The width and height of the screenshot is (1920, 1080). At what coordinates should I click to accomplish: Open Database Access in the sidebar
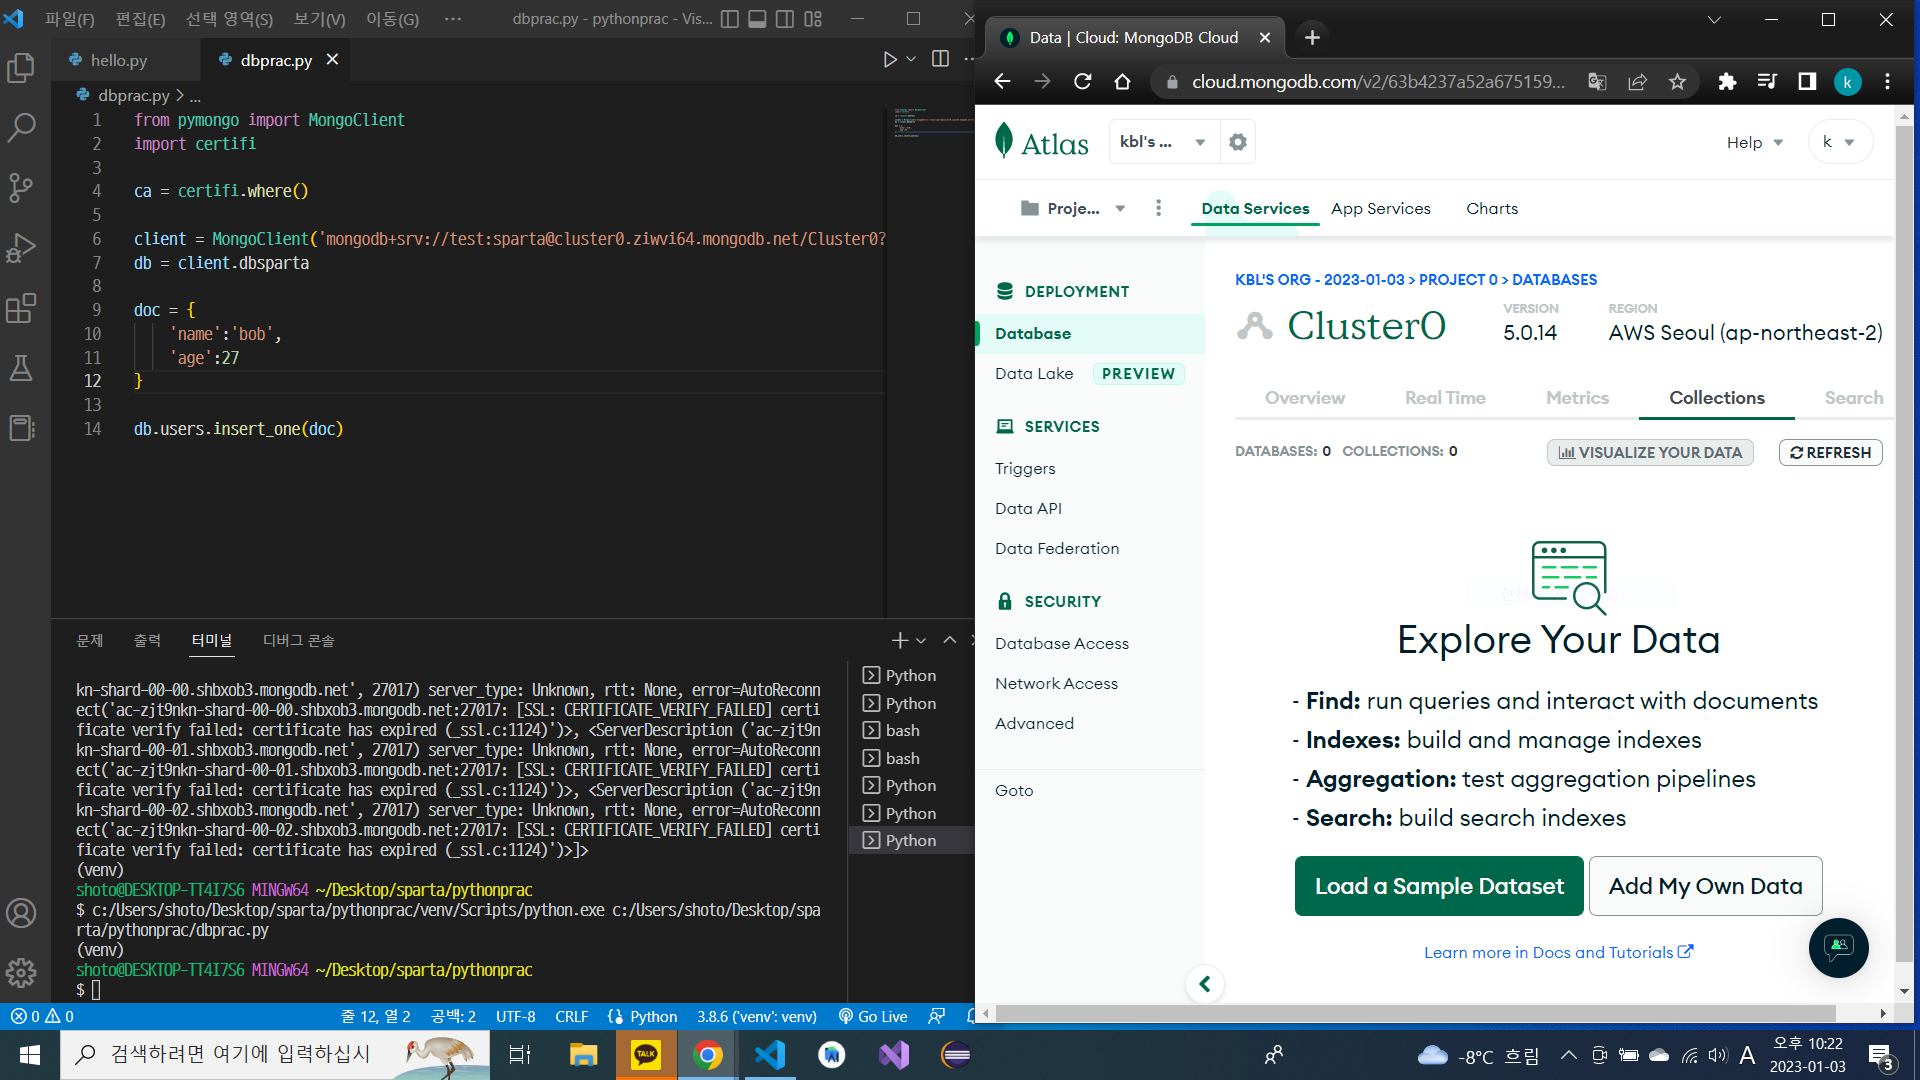(1062, 643)
